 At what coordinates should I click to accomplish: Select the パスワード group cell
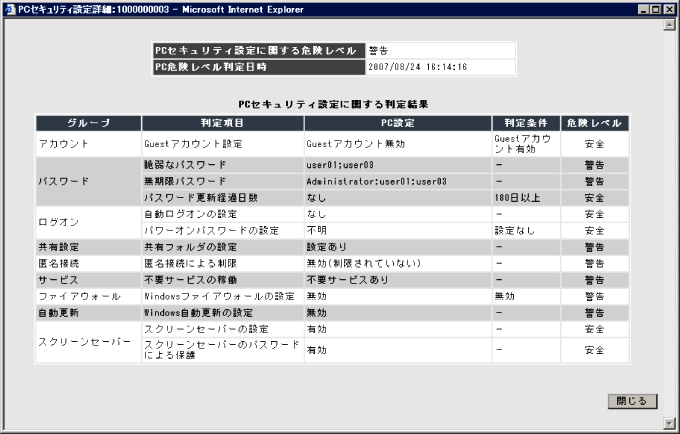pyautogui.click(x=88, y=181)
